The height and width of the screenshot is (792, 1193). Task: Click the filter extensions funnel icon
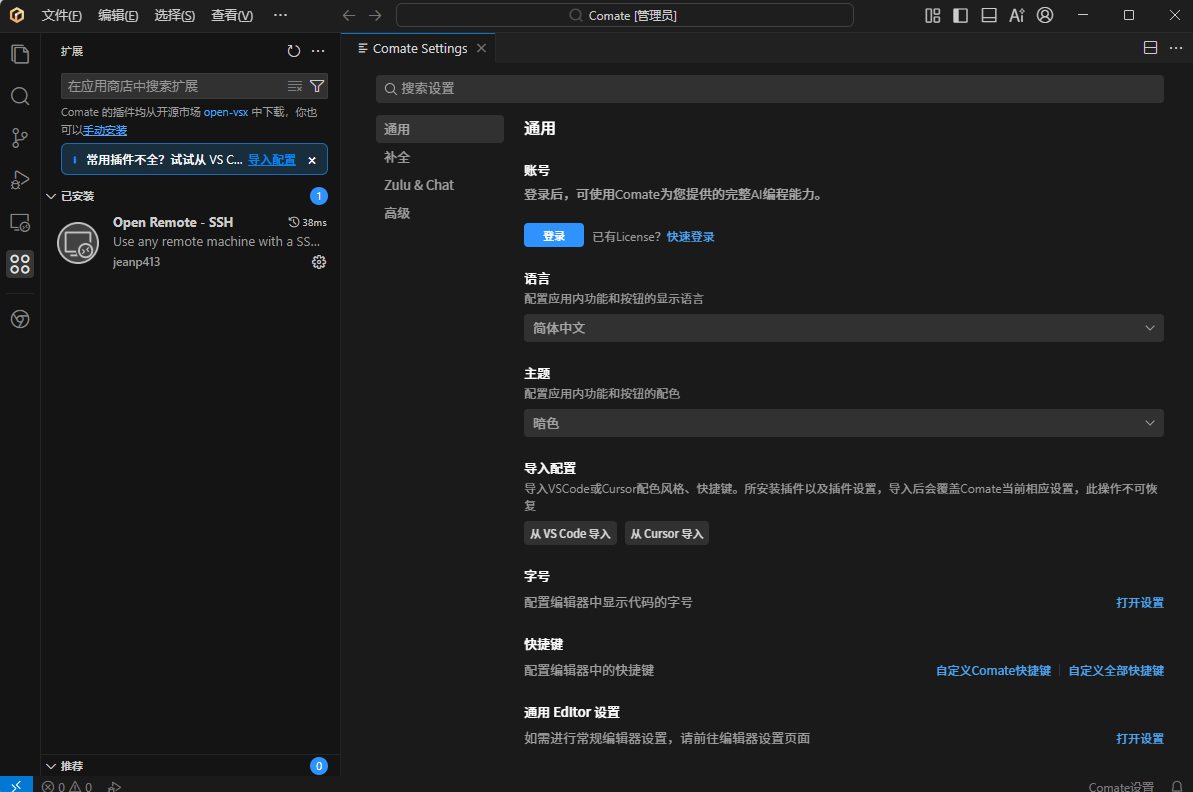317,86
